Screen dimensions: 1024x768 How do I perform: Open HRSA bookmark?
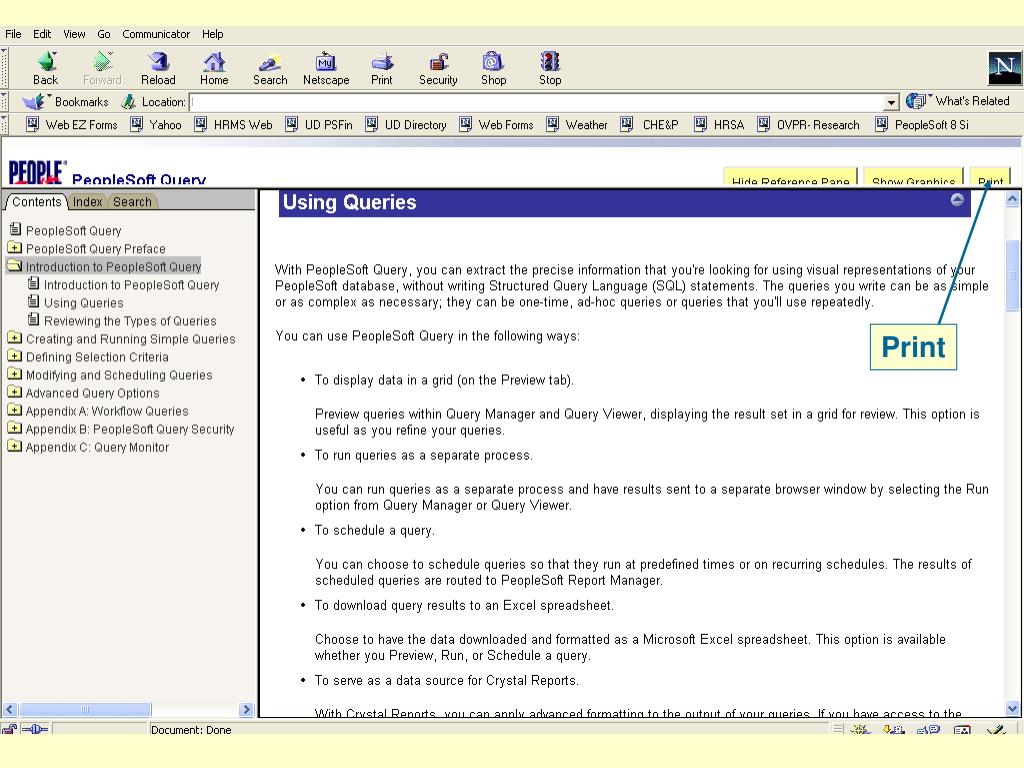719,125
